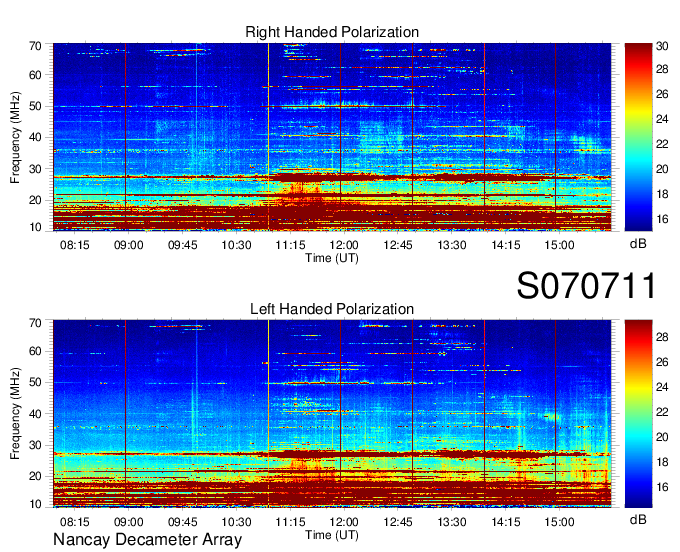This screenshot has height=552, width=680.
Task: Click the 10 MHz tick label on the bottom plot
Action: tap(35, 504)
